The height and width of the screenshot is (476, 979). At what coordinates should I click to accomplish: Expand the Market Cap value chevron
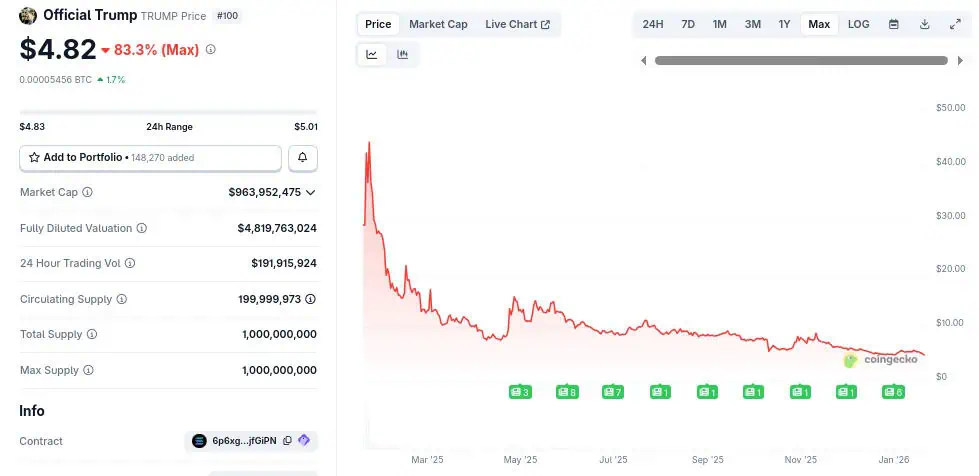coord(311,192)
